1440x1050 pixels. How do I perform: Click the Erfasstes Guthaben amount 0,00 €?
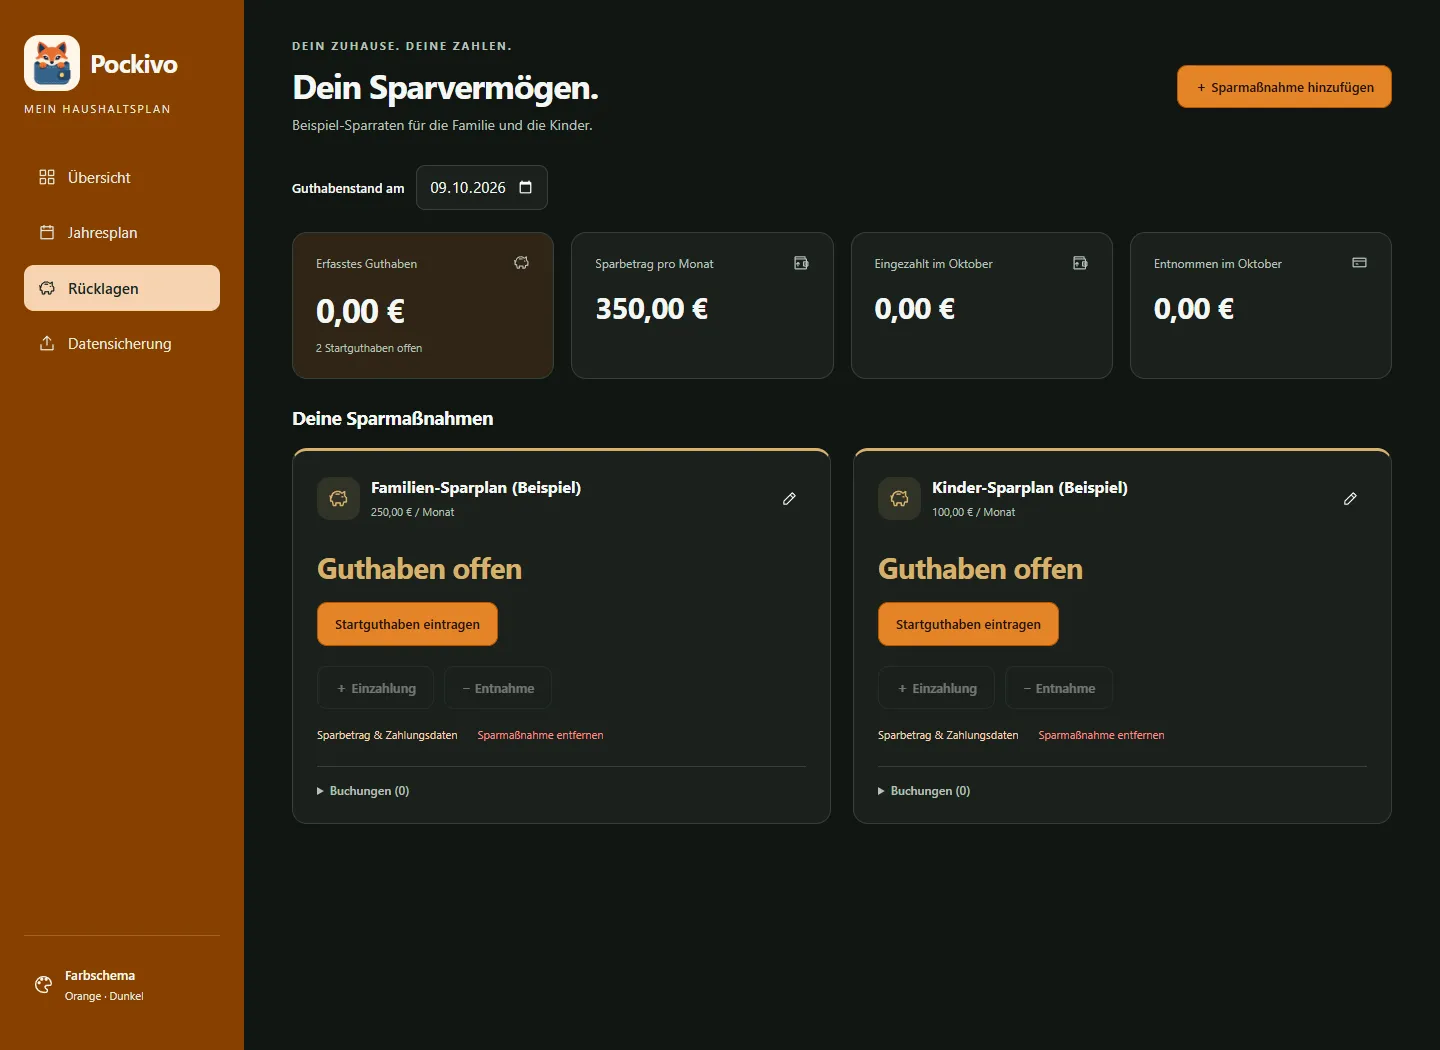click(360, 311)
